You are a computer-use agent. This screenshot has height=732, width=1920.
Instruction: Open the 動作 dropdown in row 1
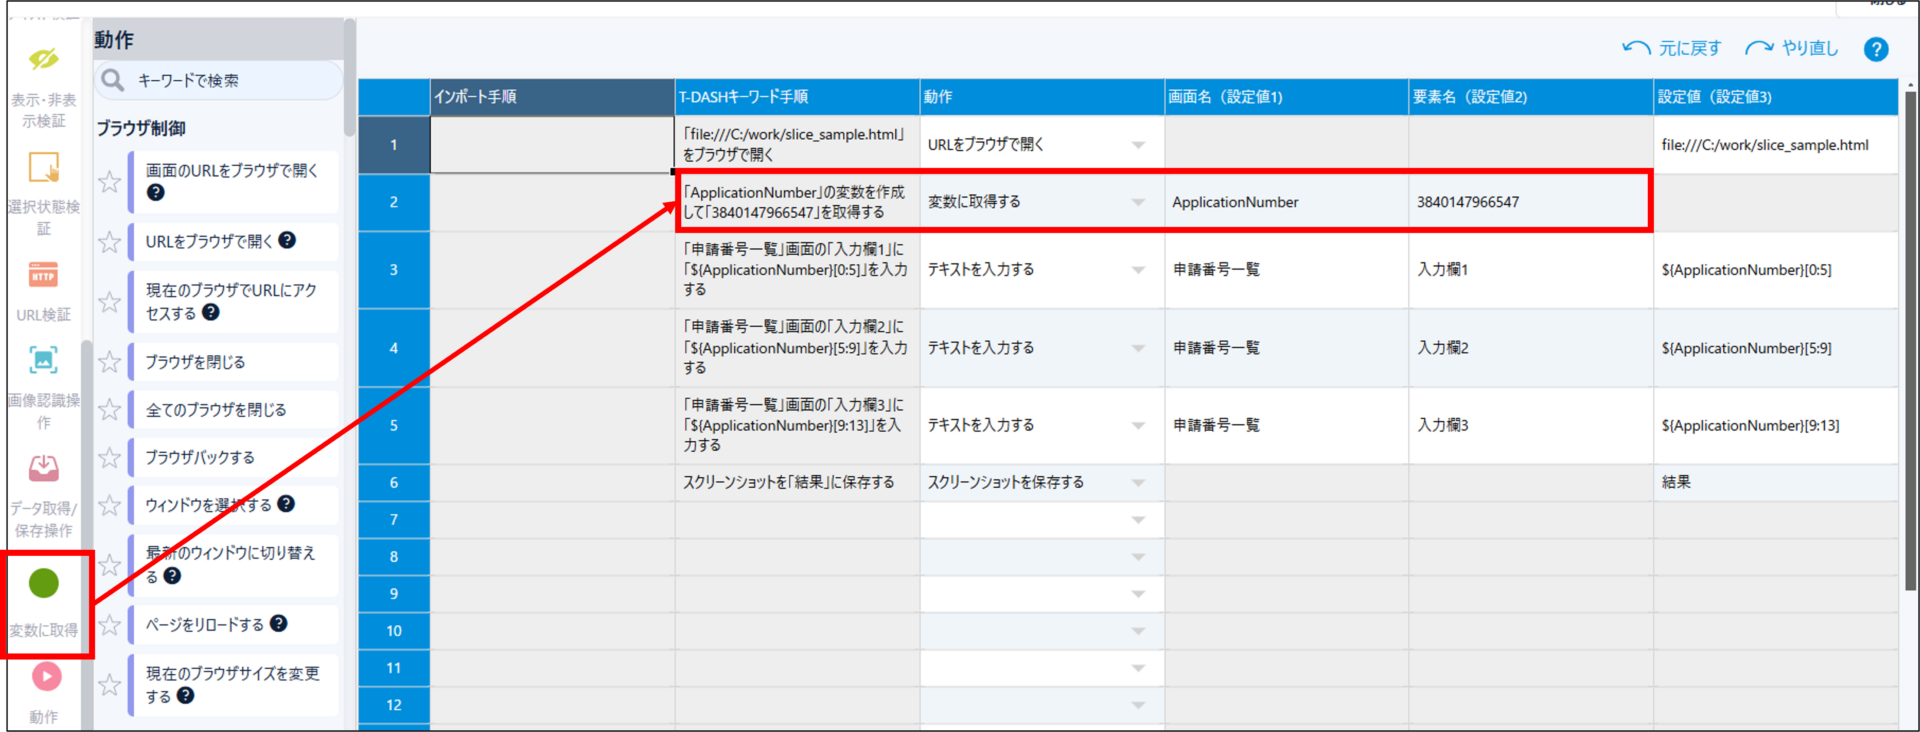pyautogui.click(x=1138, y=145)
